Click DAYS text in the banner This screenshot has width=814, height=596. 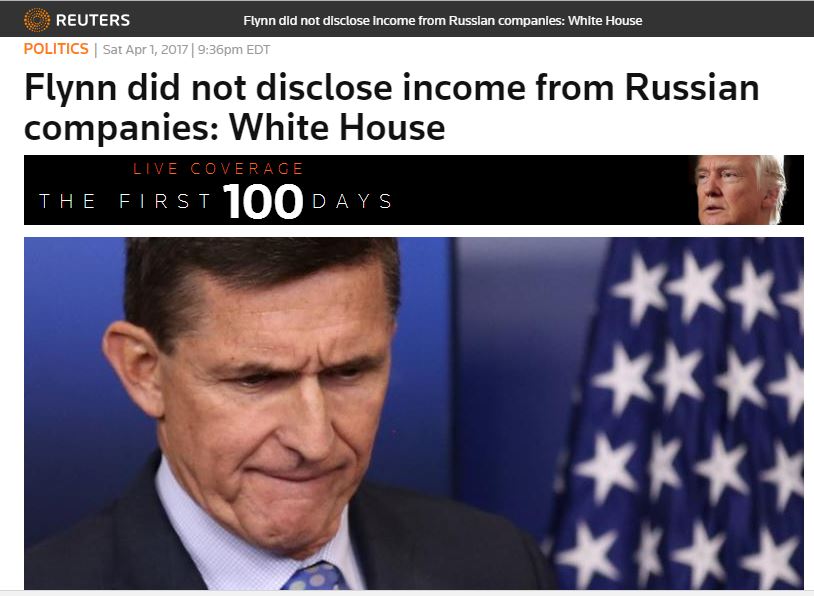tap(352, 202)
